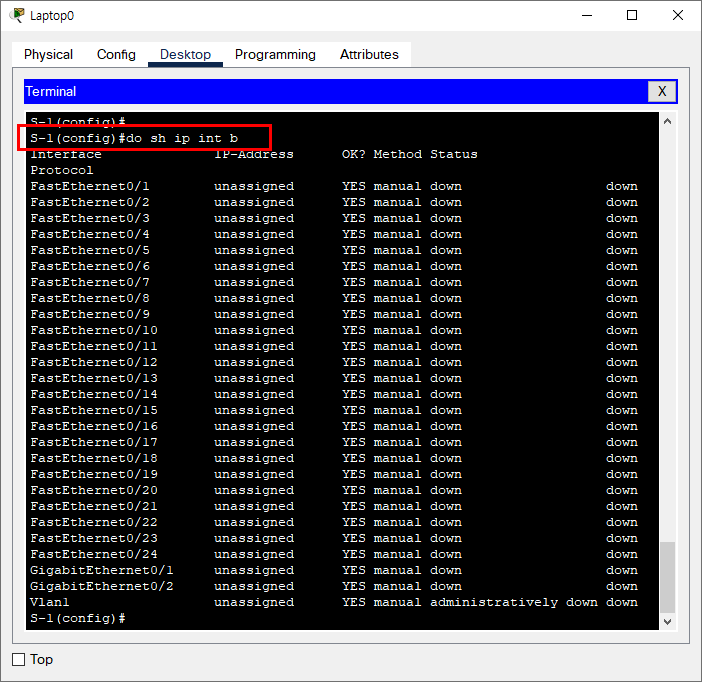
Task: Click the IP-Address column header
Action: 254,154
